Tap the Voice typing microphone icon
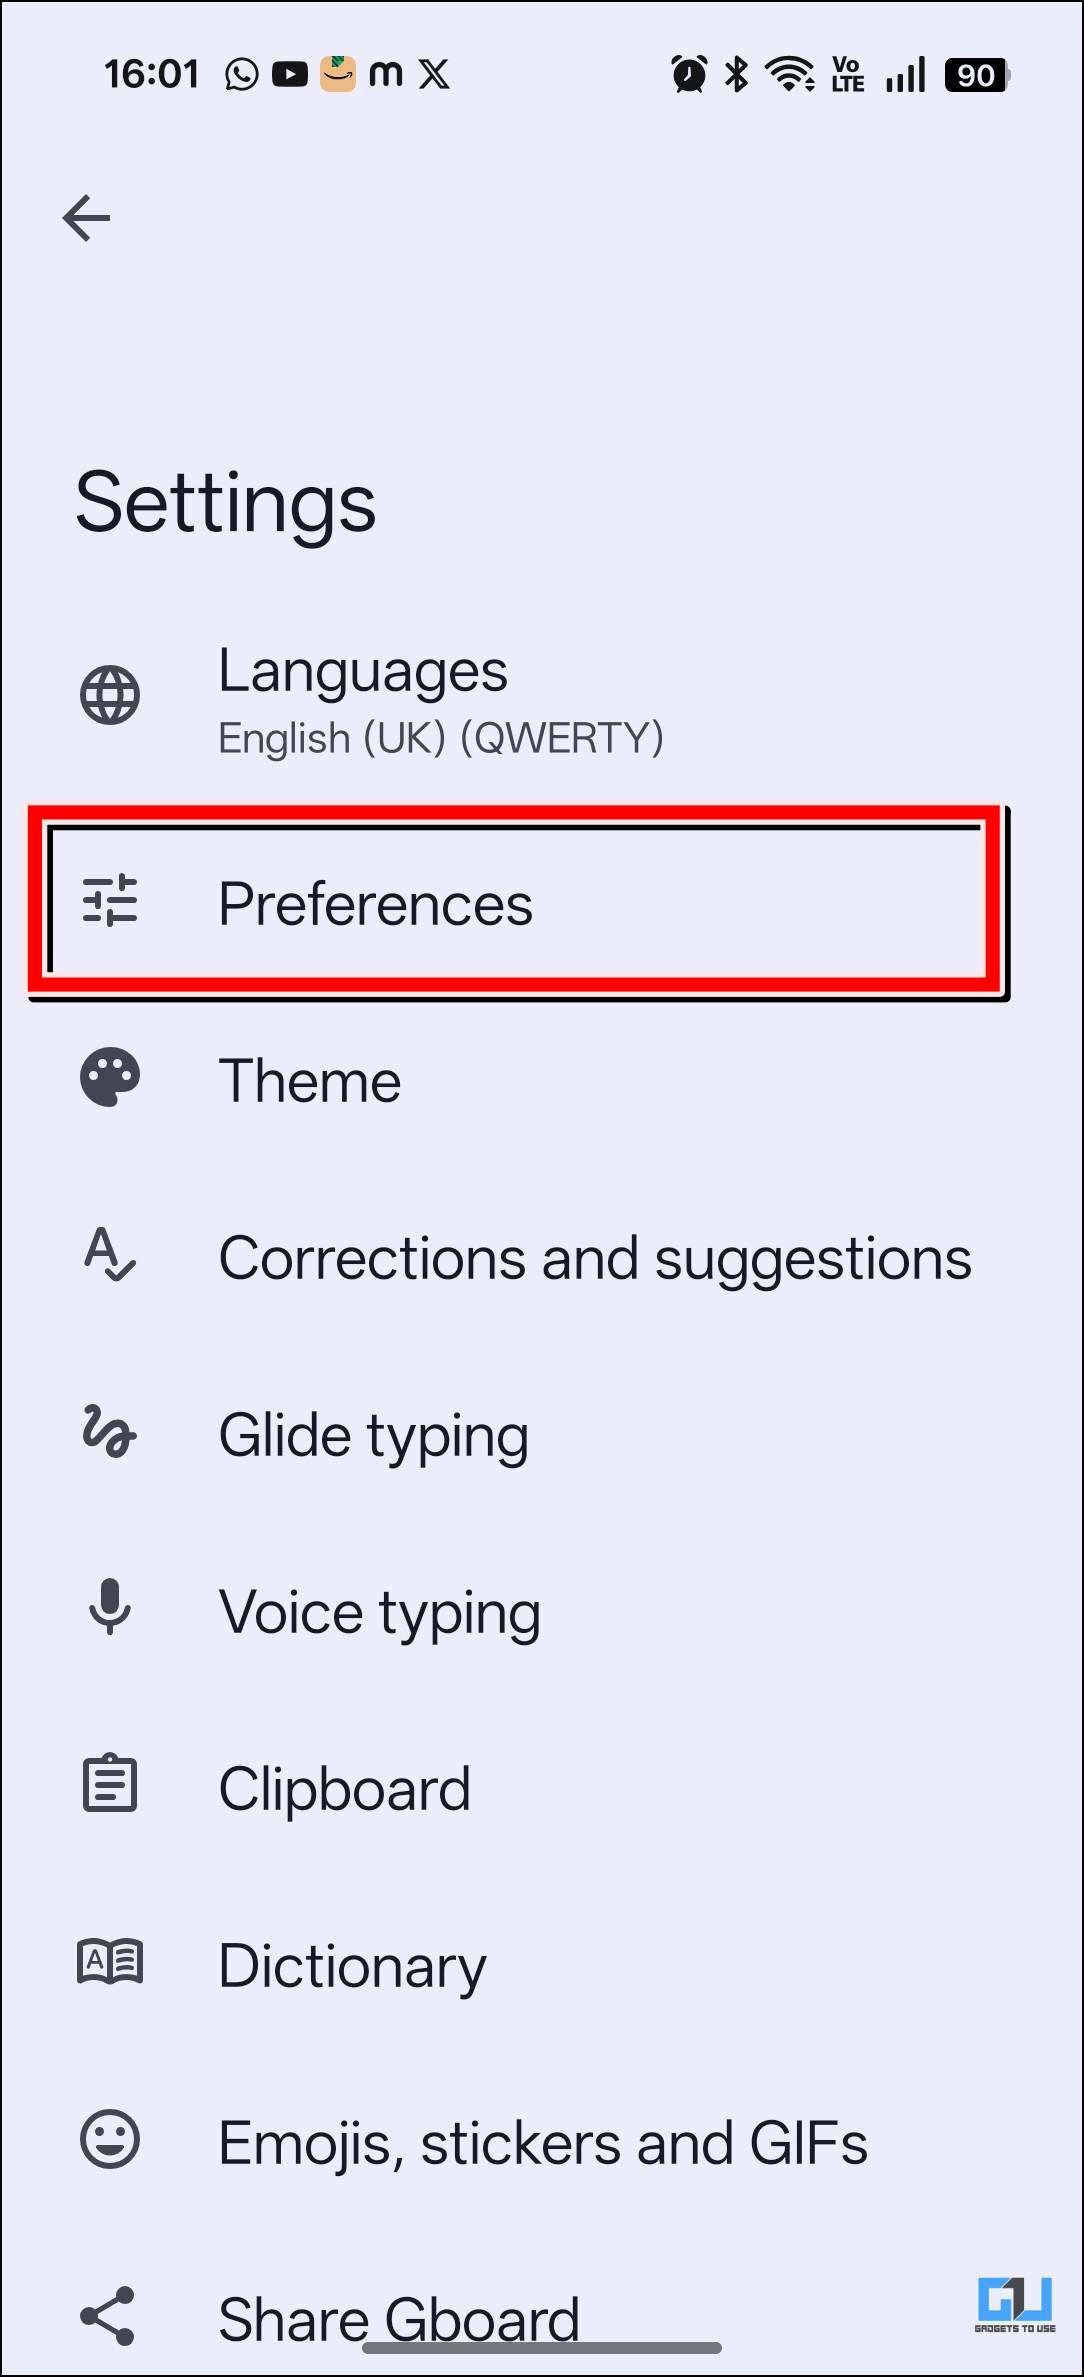Screen dimensions: 1084x2377 110,1608
